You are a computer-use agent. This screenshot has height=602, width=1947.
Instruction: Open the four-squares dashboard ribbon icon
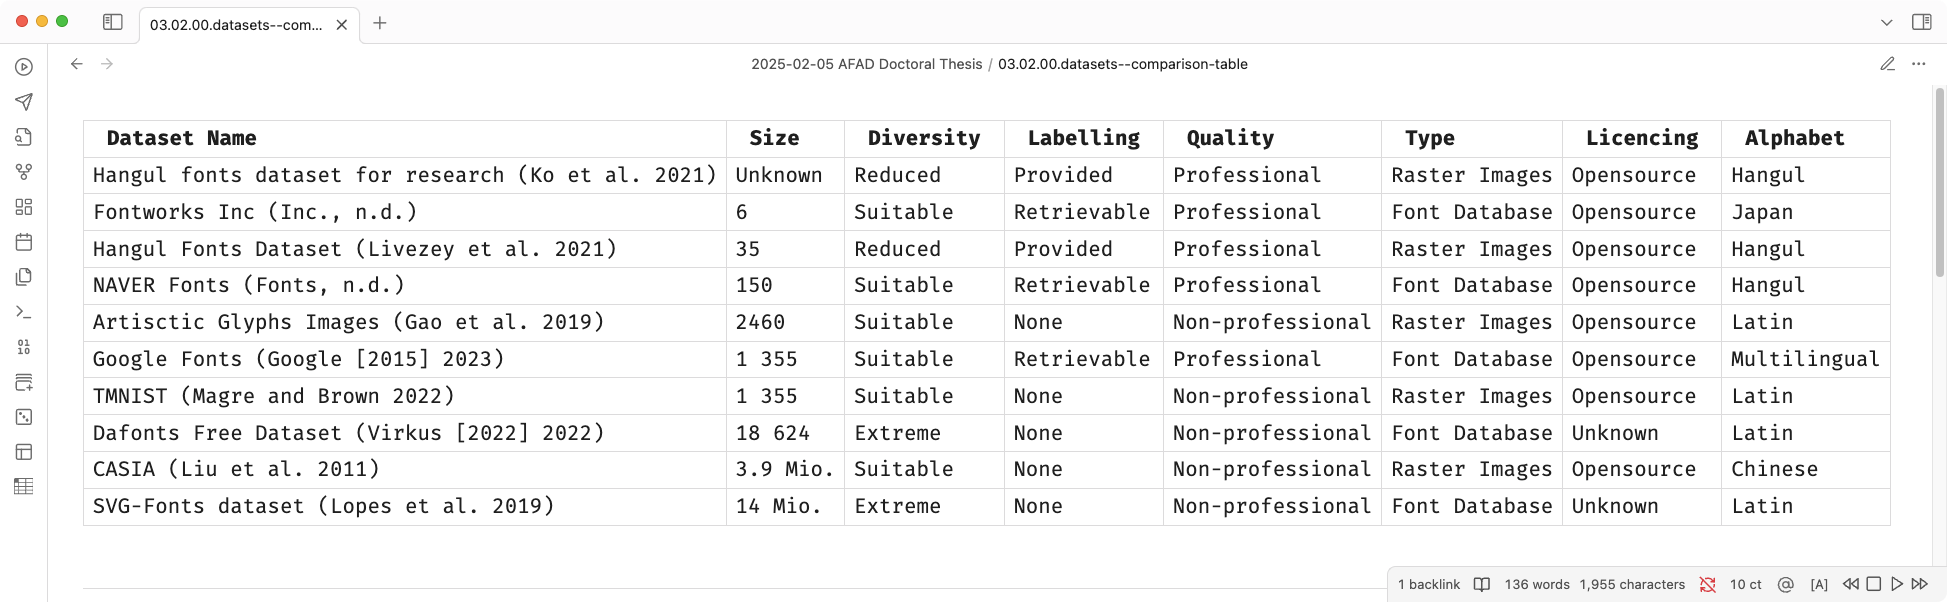(24, 207)
